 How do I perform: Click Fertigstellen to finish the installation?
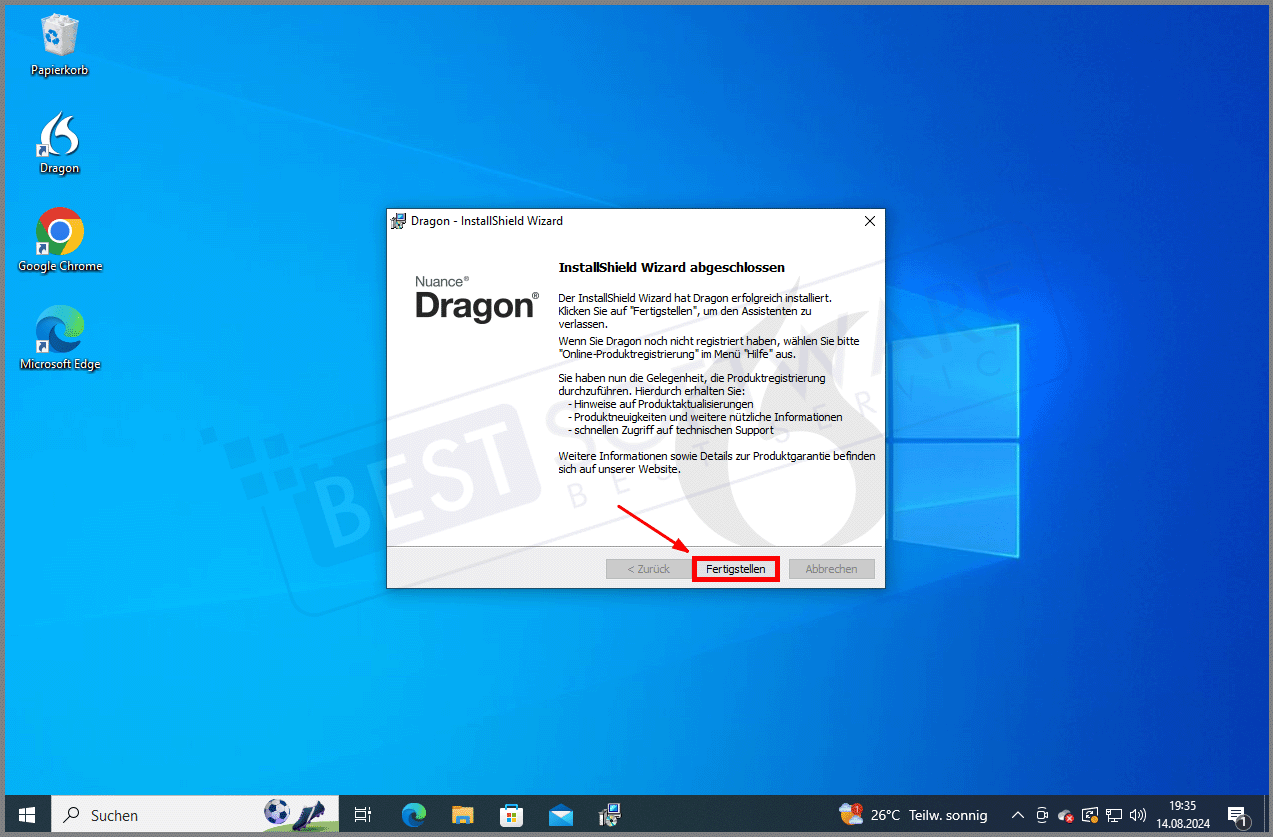click(735, 568)
